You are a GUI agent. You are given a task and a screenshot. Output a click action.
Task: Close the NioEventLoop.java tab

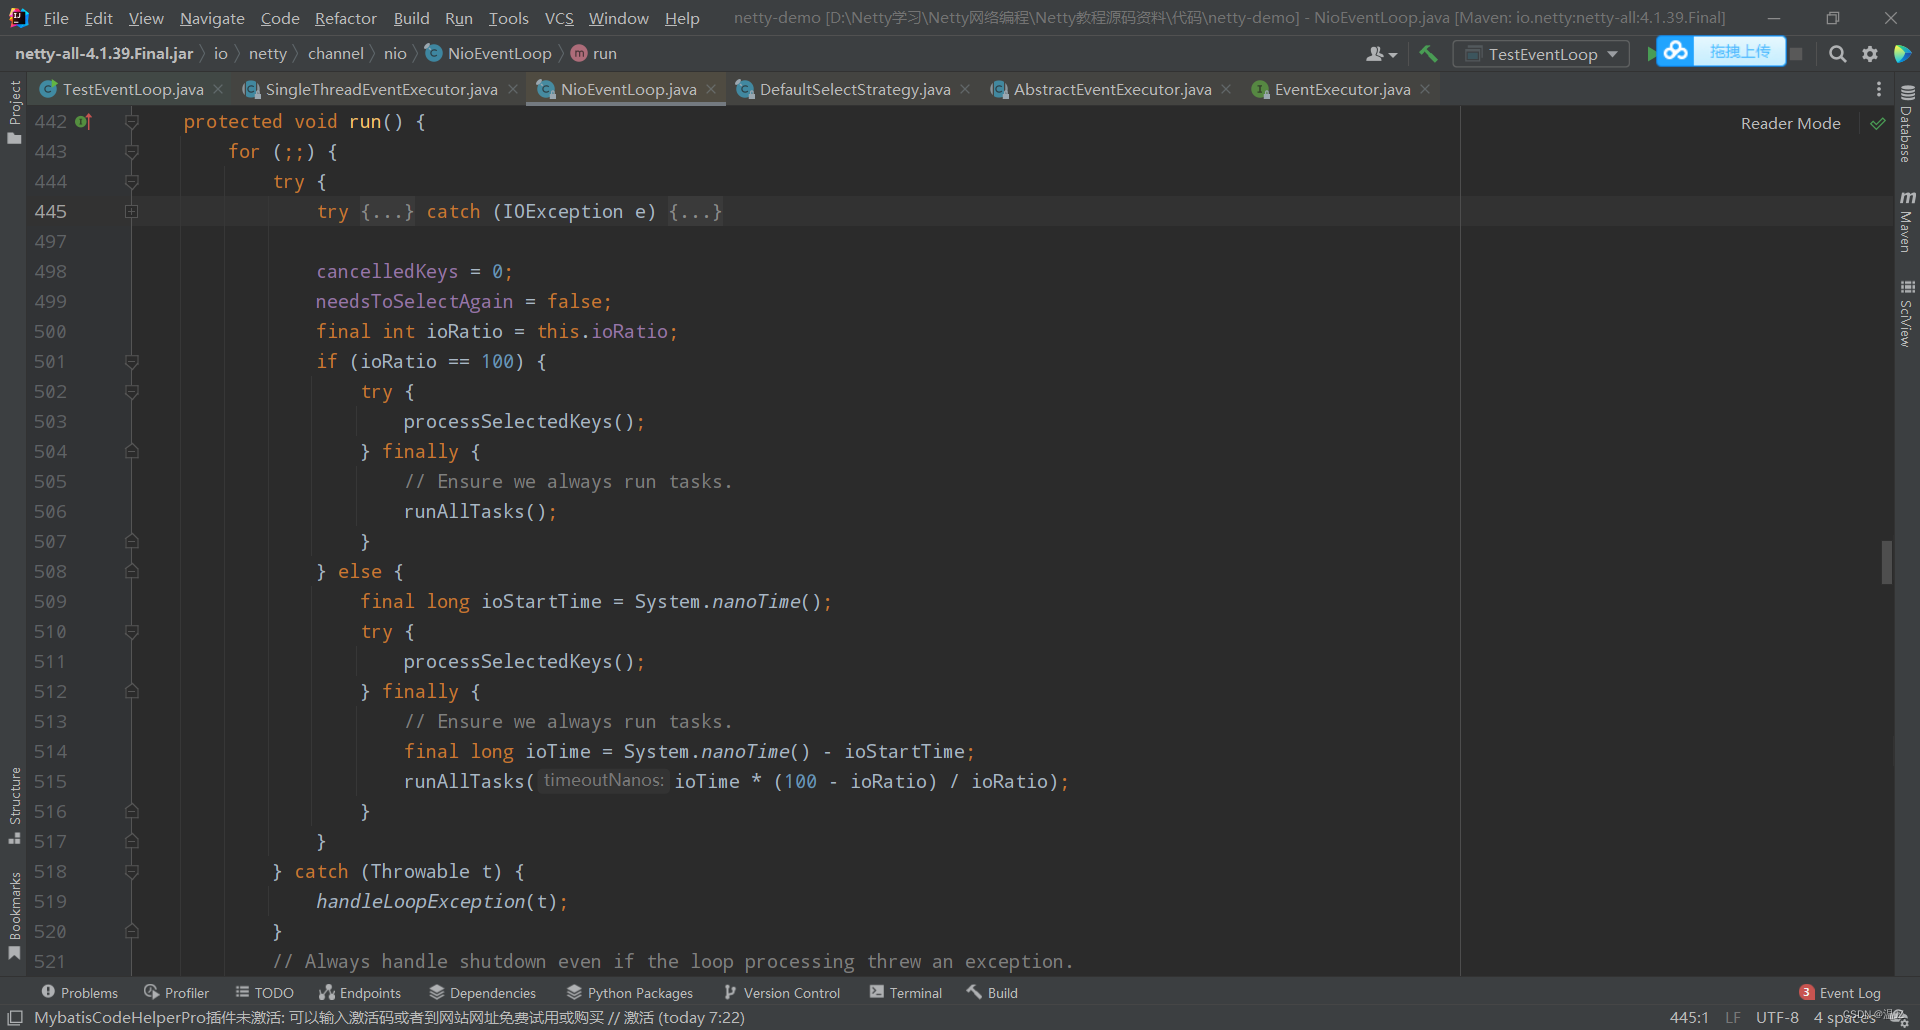[x=711, y=89]
